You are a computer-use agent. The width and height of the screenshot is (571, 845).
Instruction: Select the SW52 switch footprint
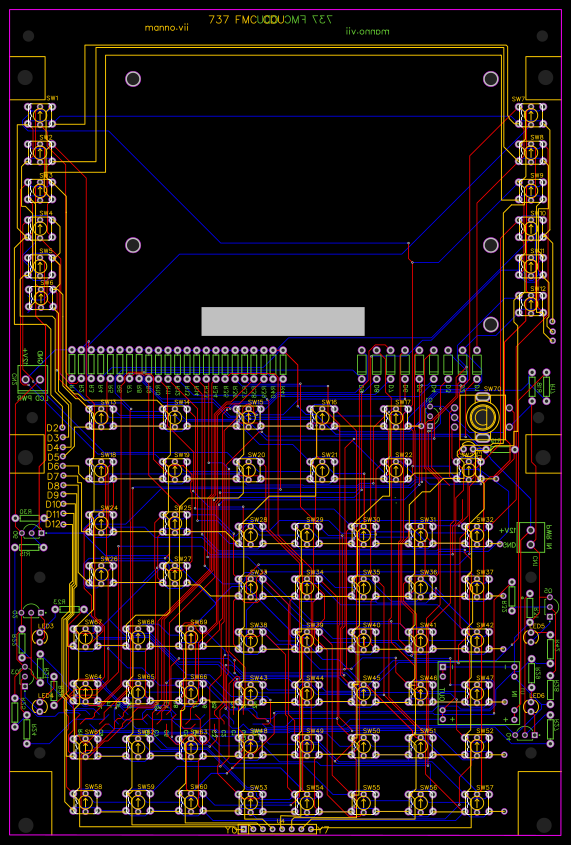click(x=477, y=745)
